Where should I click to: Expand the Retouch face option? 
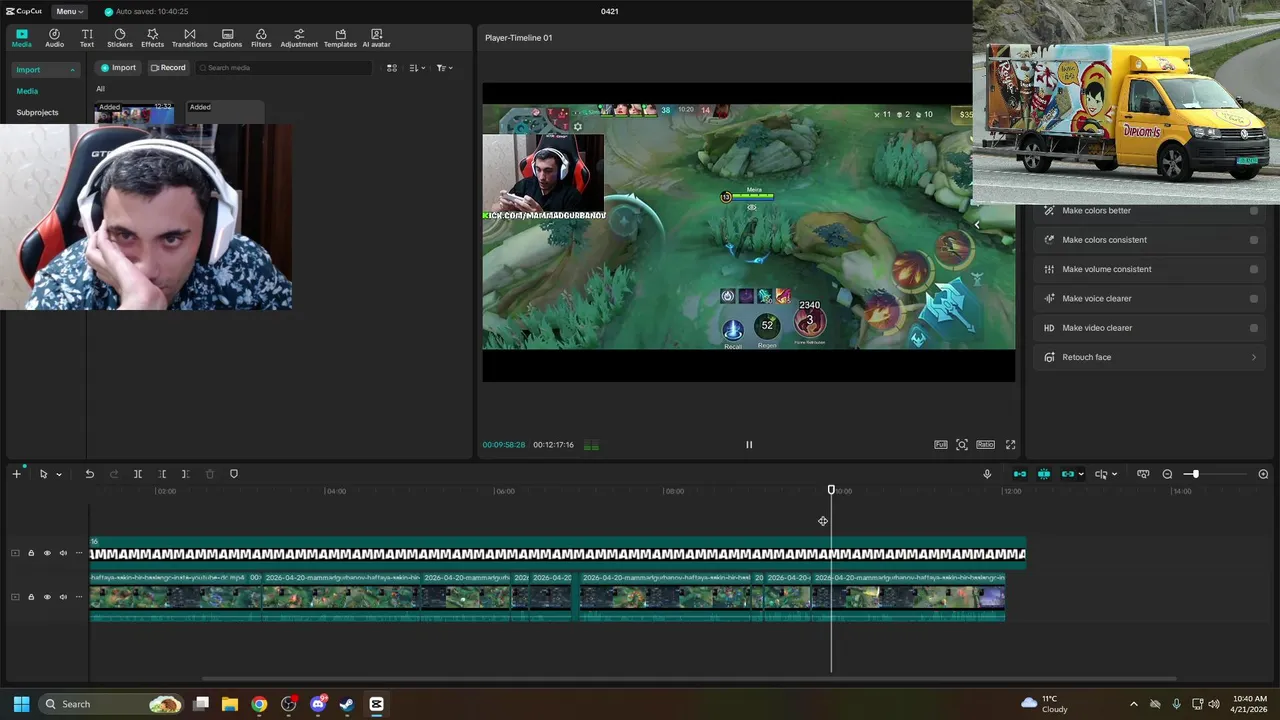(1149, 357)
